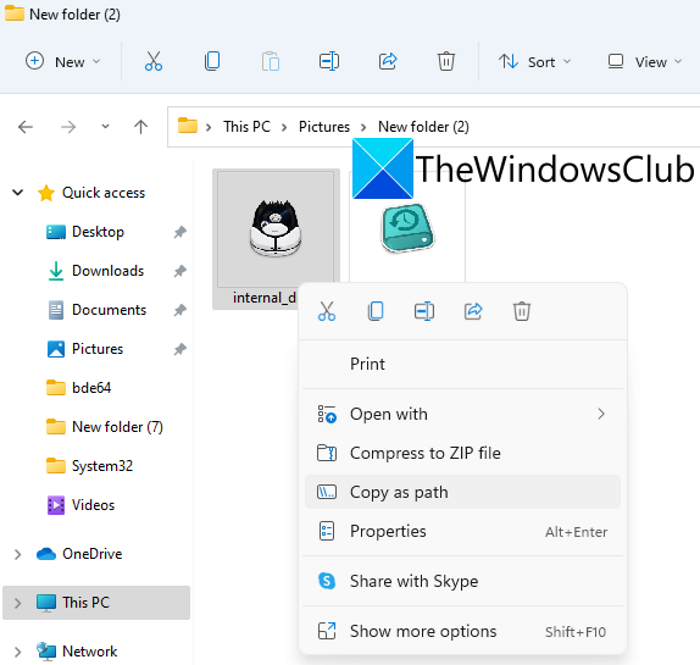Select OneDrive in the navigation pane
Viewport: 700px width, 665px height.
[x=92, y=554]
